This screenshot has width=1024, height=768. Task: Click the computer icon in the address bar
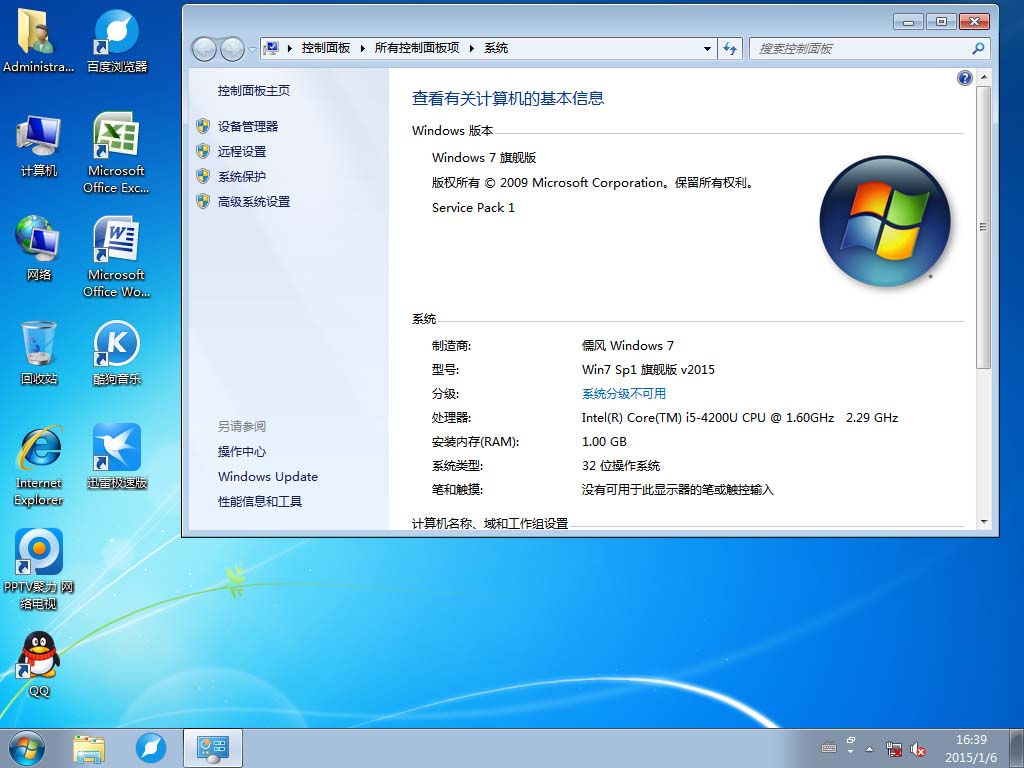(x=272, y=48)
